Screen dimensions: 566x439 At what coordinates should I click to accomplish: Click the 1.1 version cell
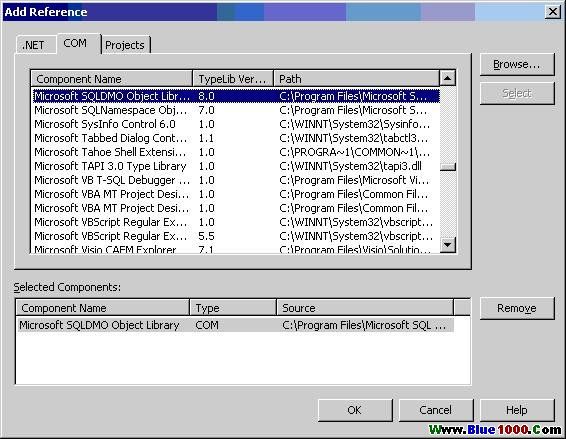(206, 138)
